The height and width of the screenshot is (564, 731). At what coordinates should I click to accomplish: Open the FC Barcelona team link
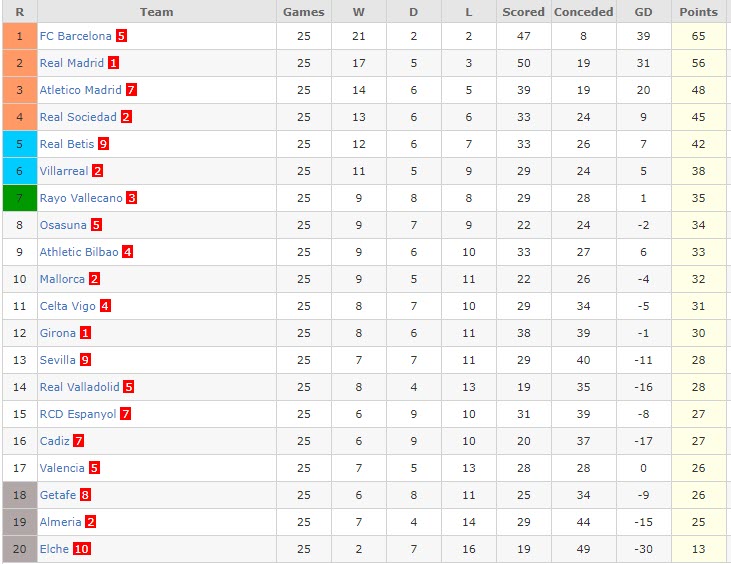(75, 36)
